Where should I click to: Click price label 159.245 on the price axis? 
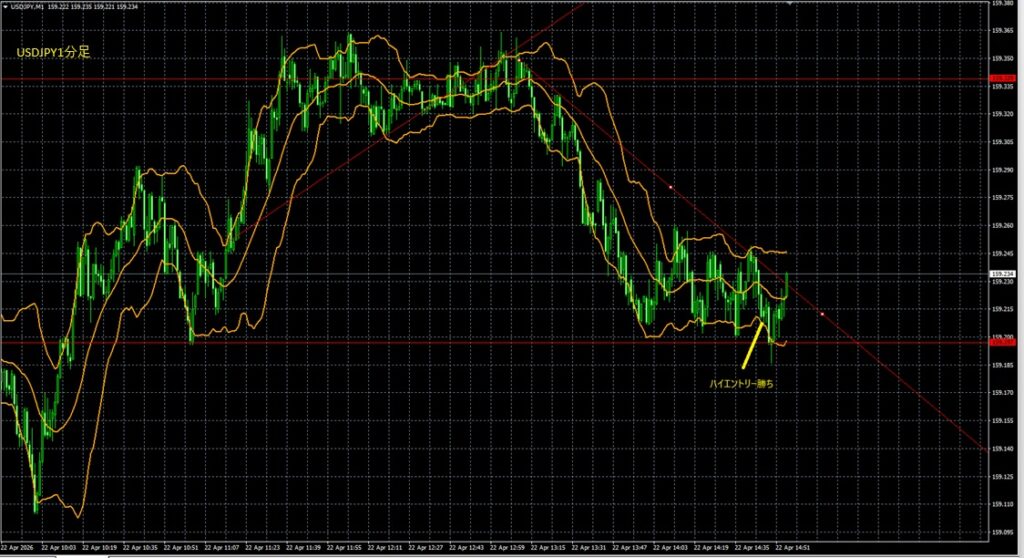pos(1002,254)
